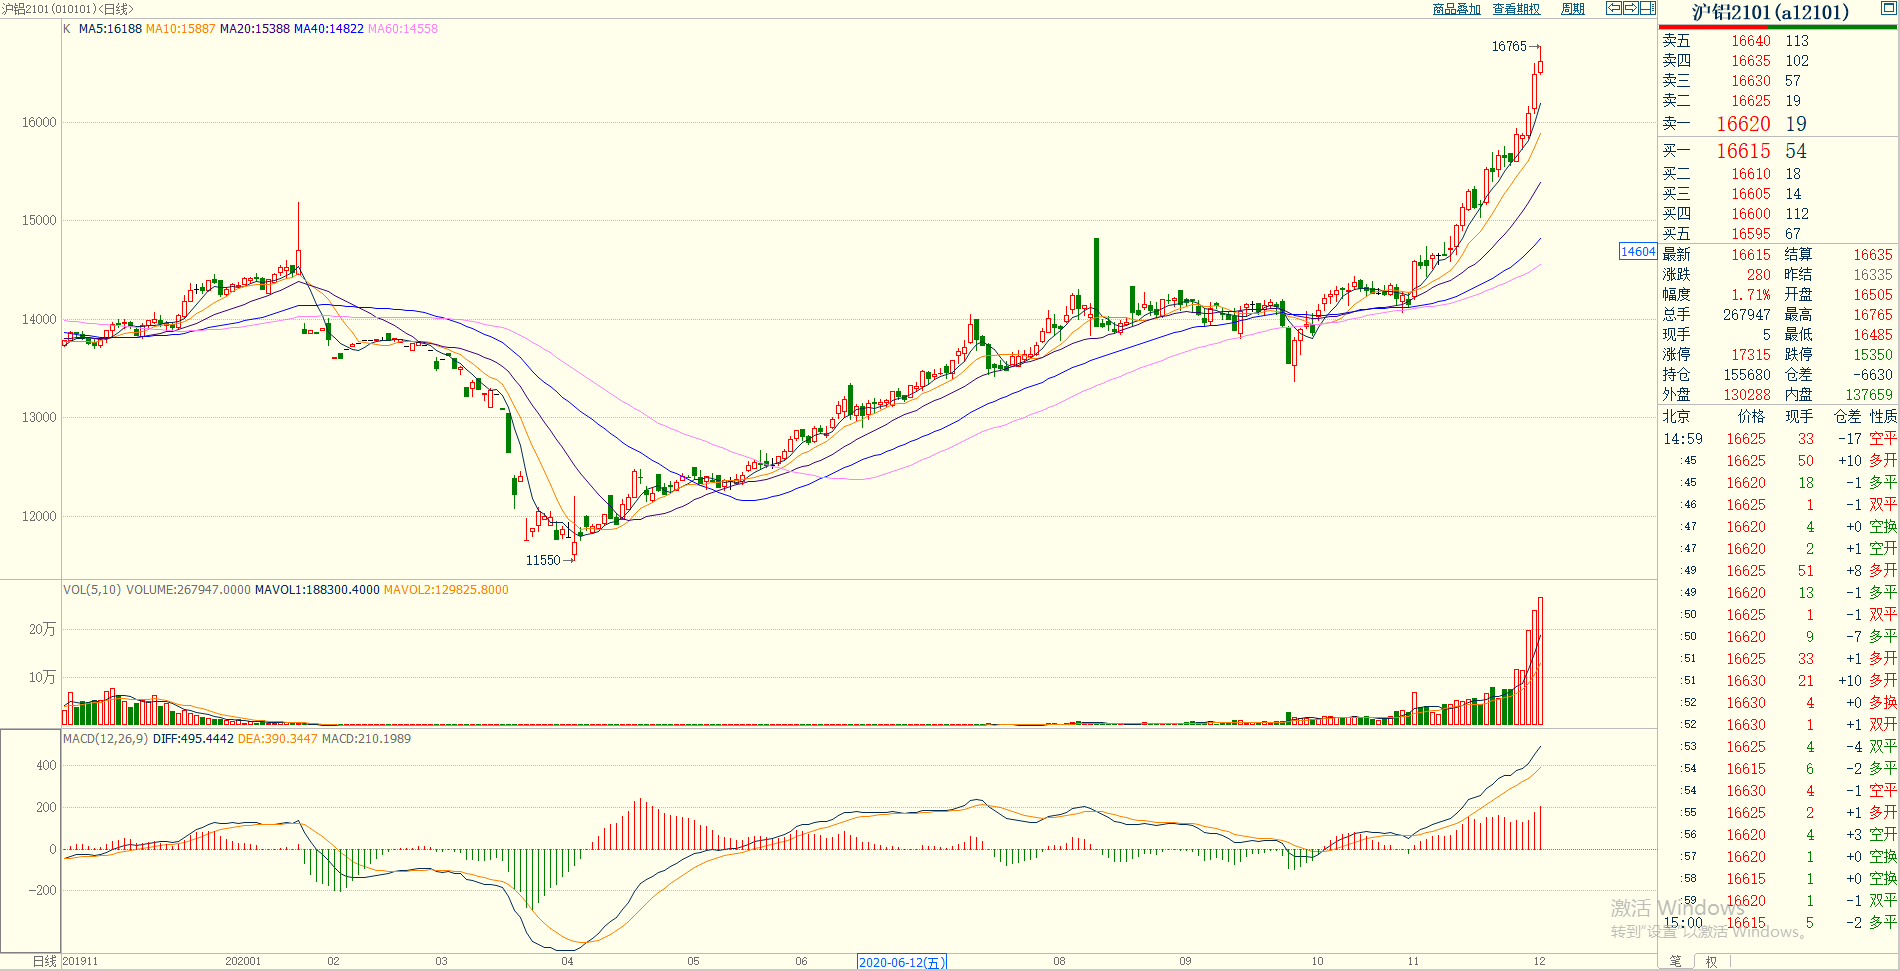This screenshot has height=971, width=1900.
Task: Click the 昨结 value 16335
Action: (1872, 275)
